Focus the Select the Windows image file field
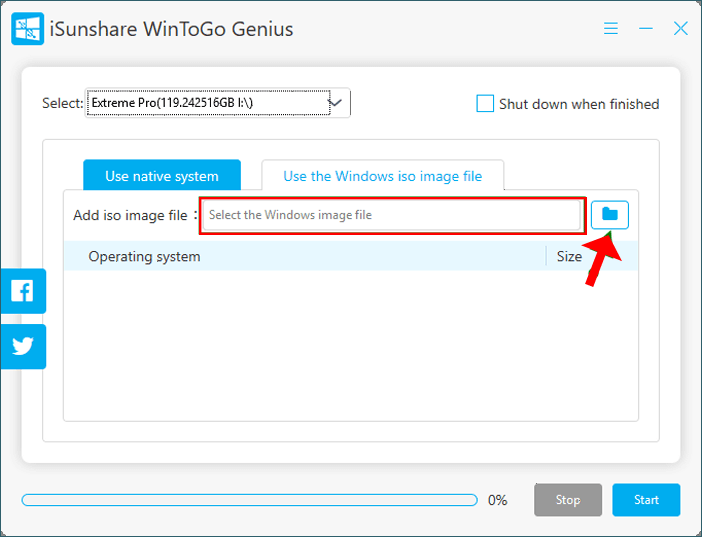The height and width of the screenshot is (537, 702). click(x=392, y=215)
